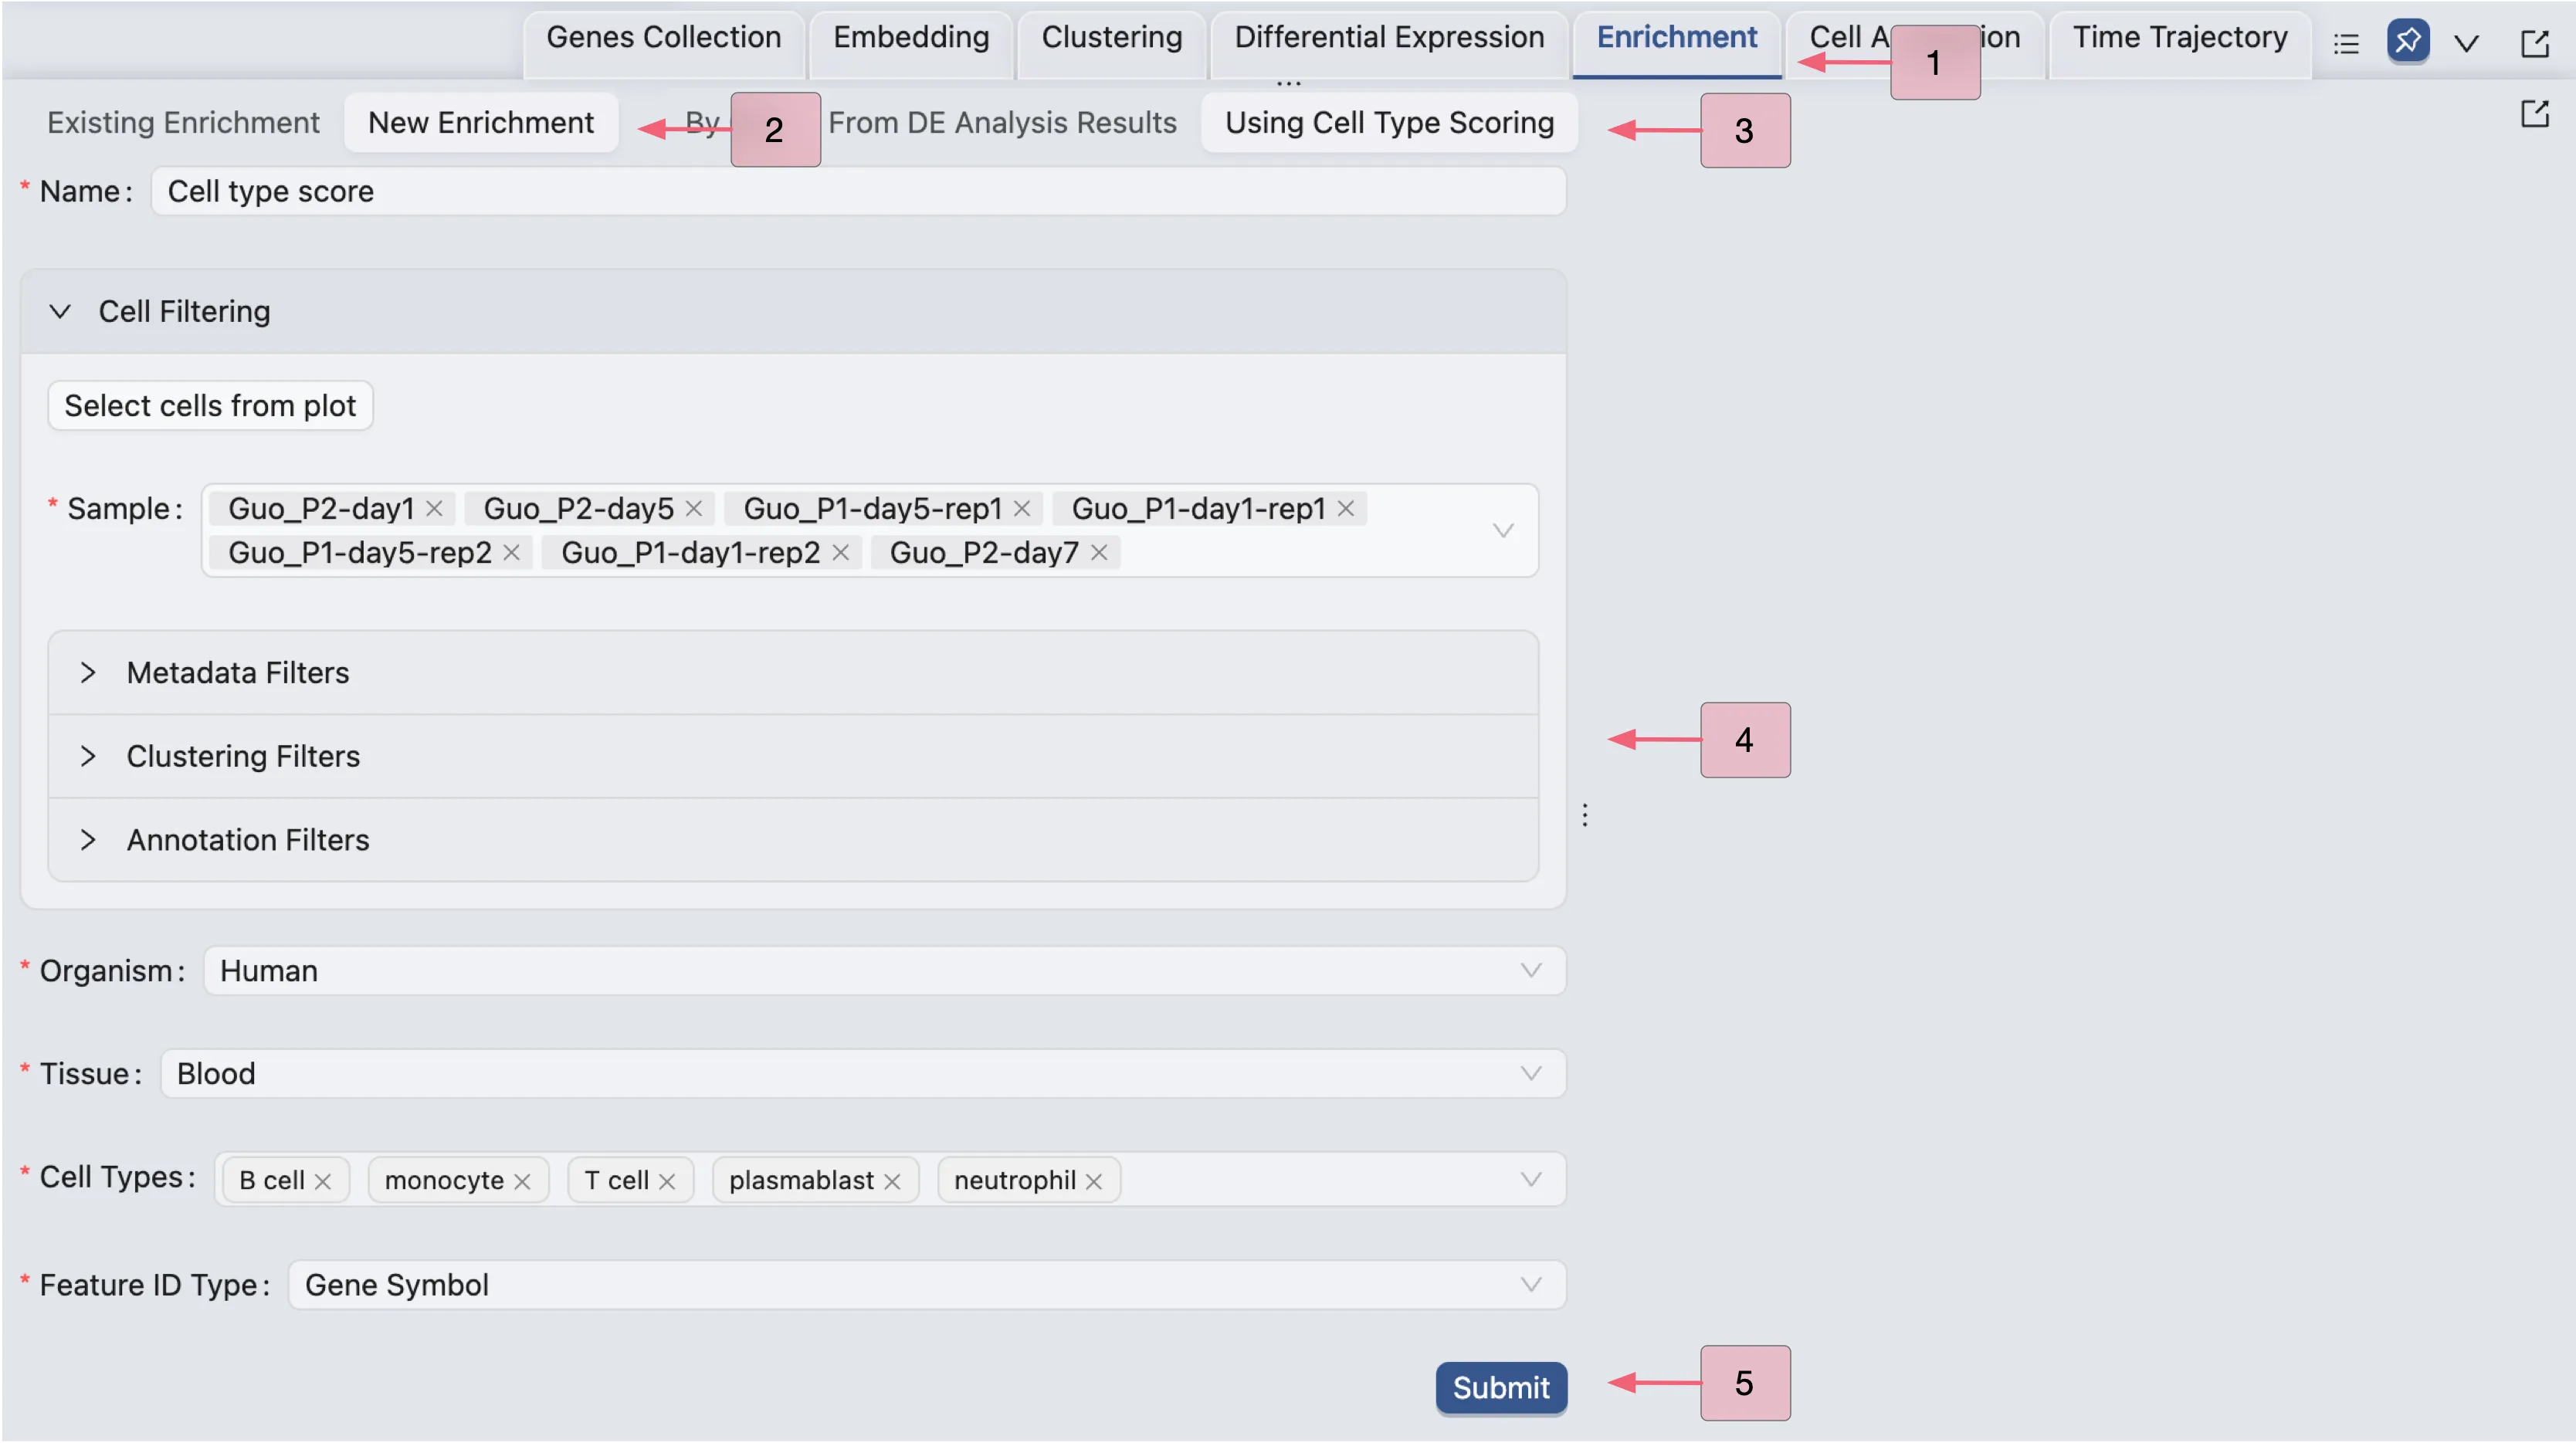The image size is (2576, 1443).
Task: Switch to the Differential Expression tab
Action: [1388, 38]
